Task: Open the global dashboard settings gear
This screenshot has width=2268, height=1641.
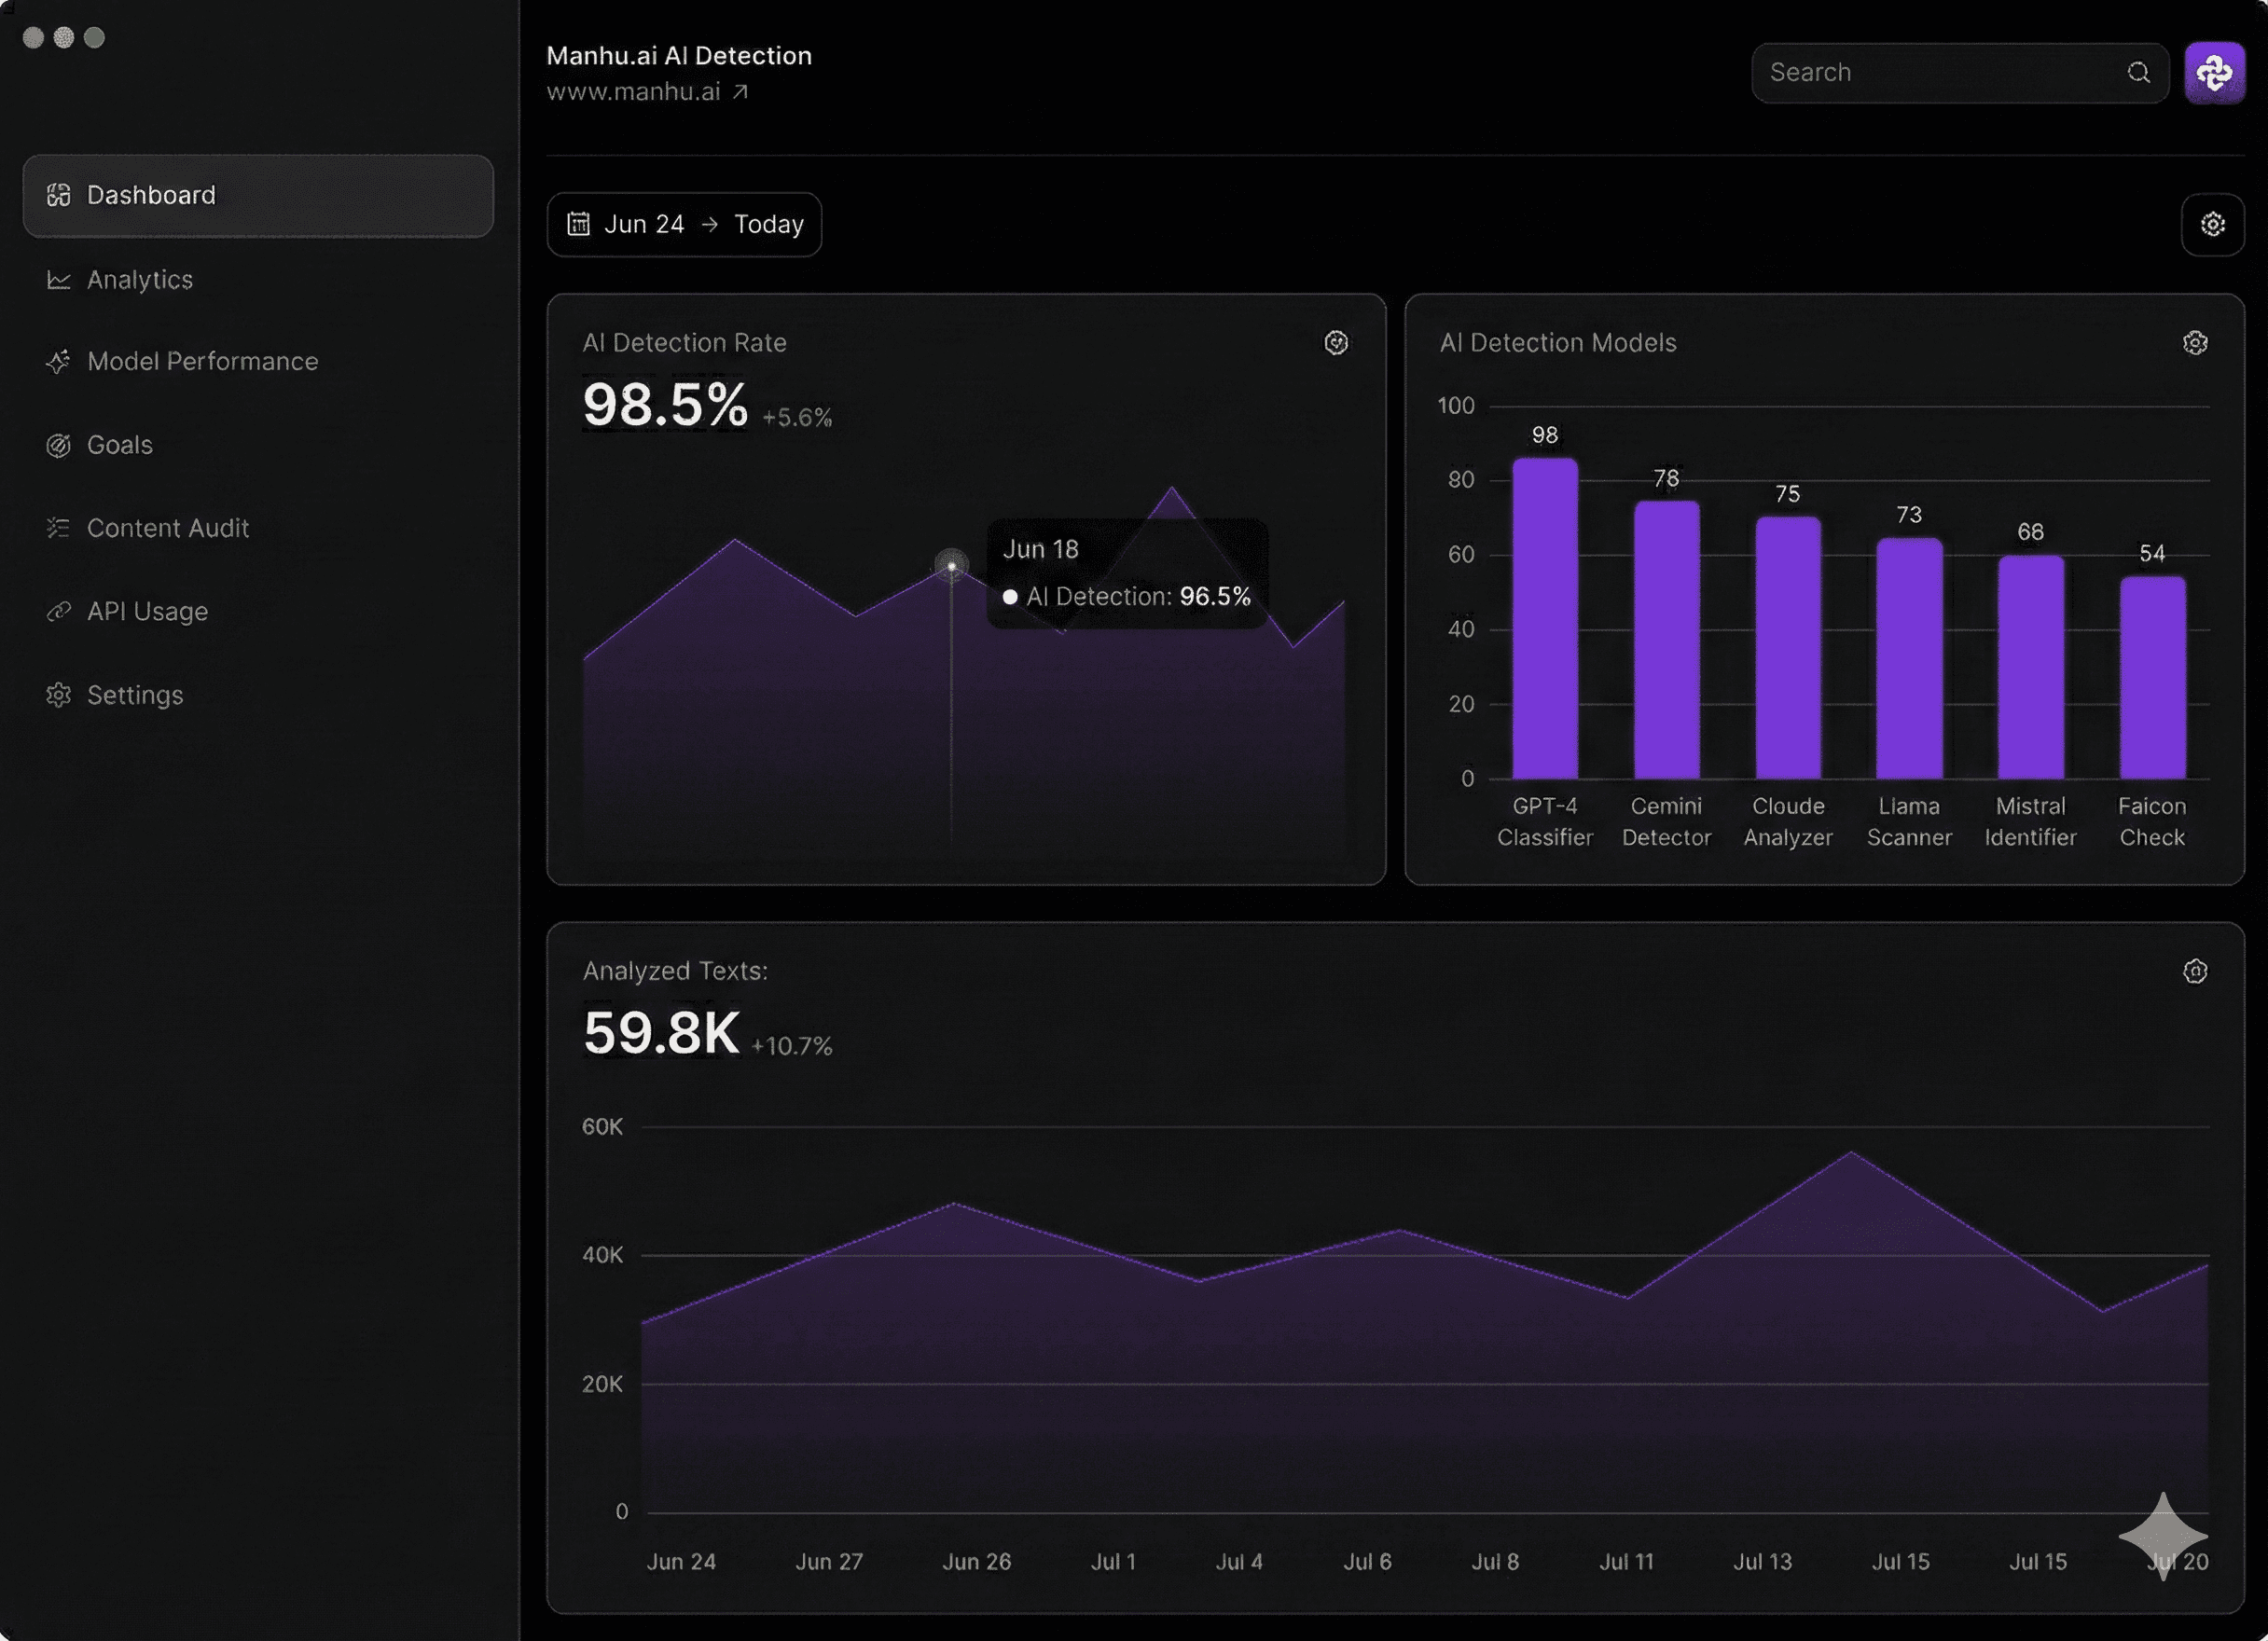Action: tap(2212, 224)
